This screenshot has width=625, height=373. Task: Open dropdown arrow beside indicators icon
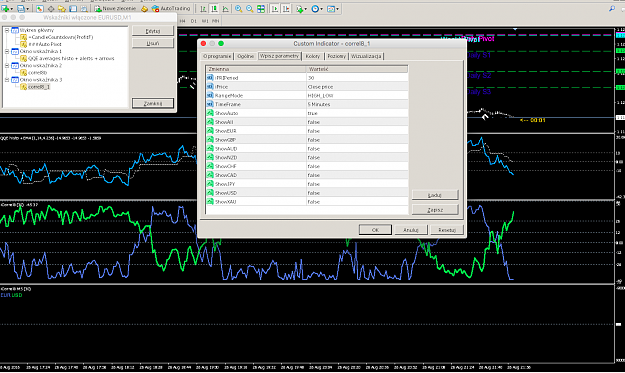point(306,9)
